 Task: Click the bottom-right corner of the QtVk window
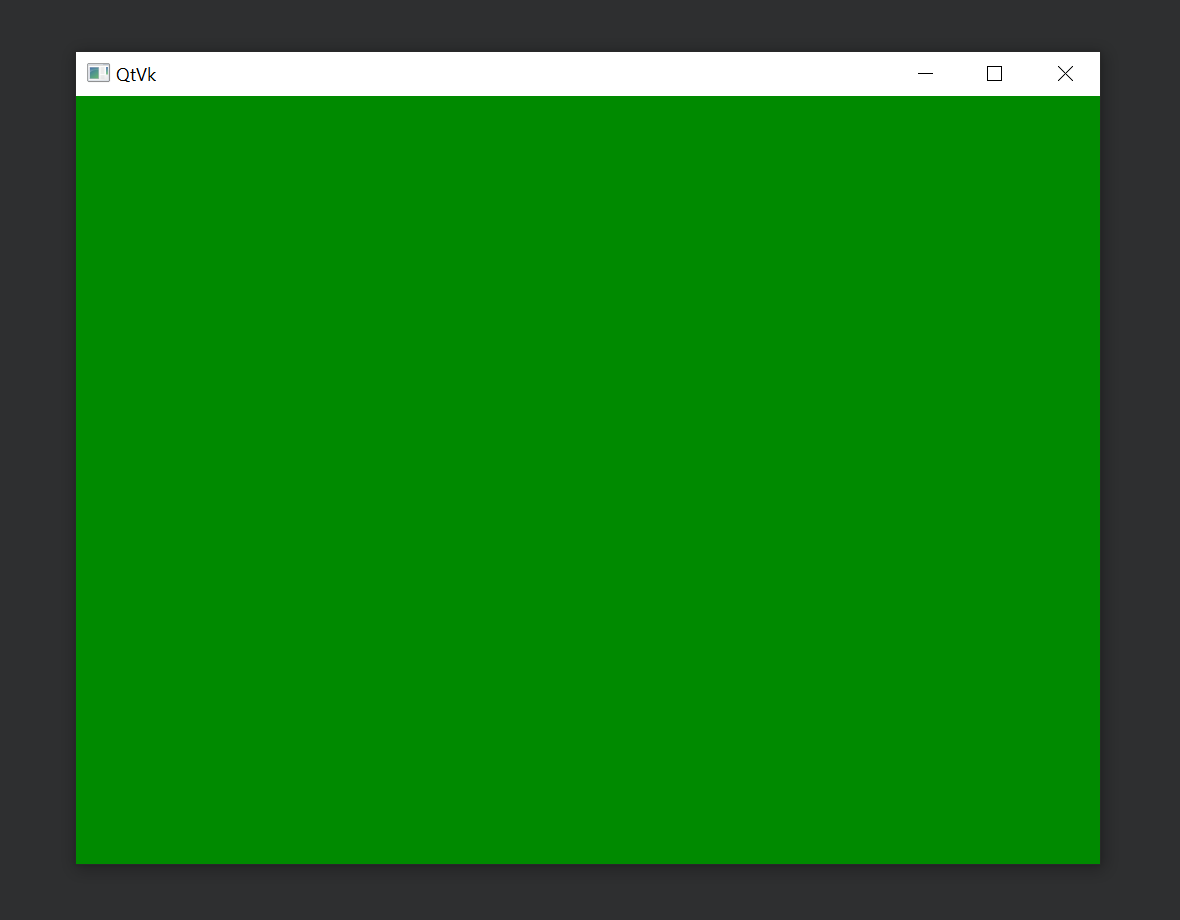tap(1098, 861)
